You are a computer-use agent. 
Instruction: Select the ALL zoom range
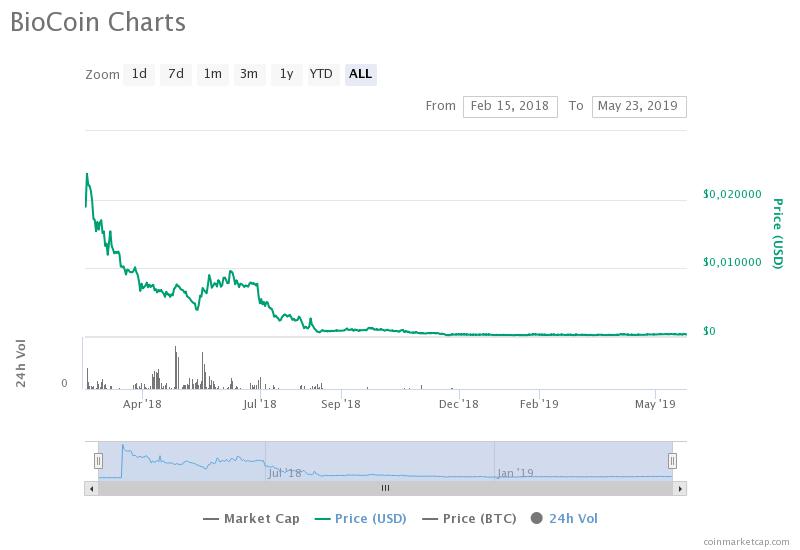click(x=360, y=74)
